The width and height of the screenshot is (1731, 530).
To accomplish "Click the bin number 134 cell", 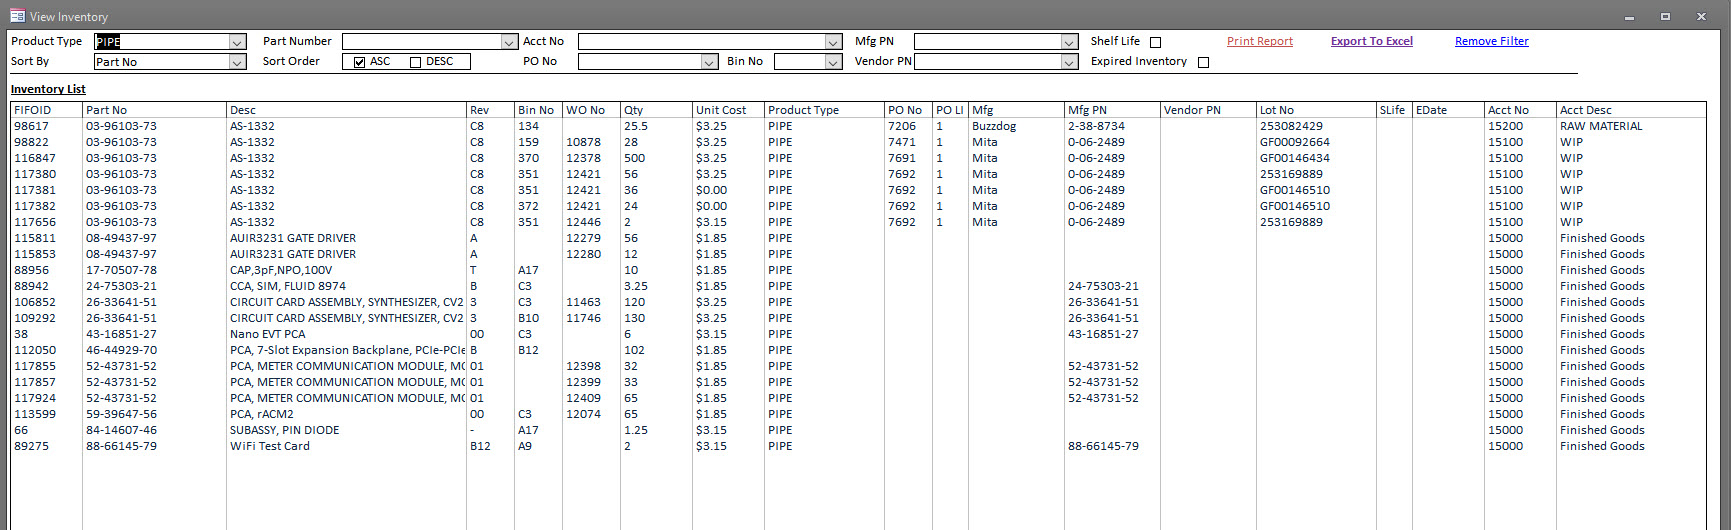I will click(x=528, y=126).
